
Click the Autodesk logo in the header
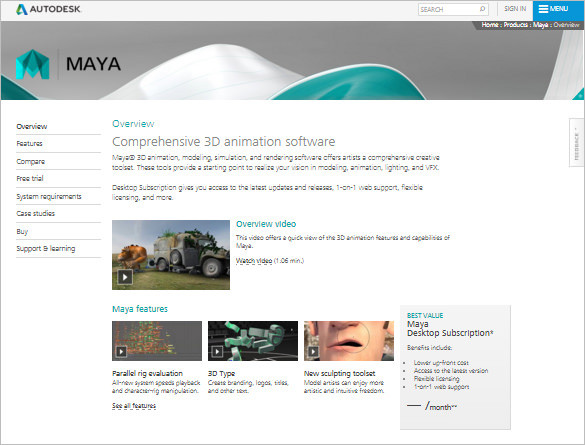coord(49,9)
